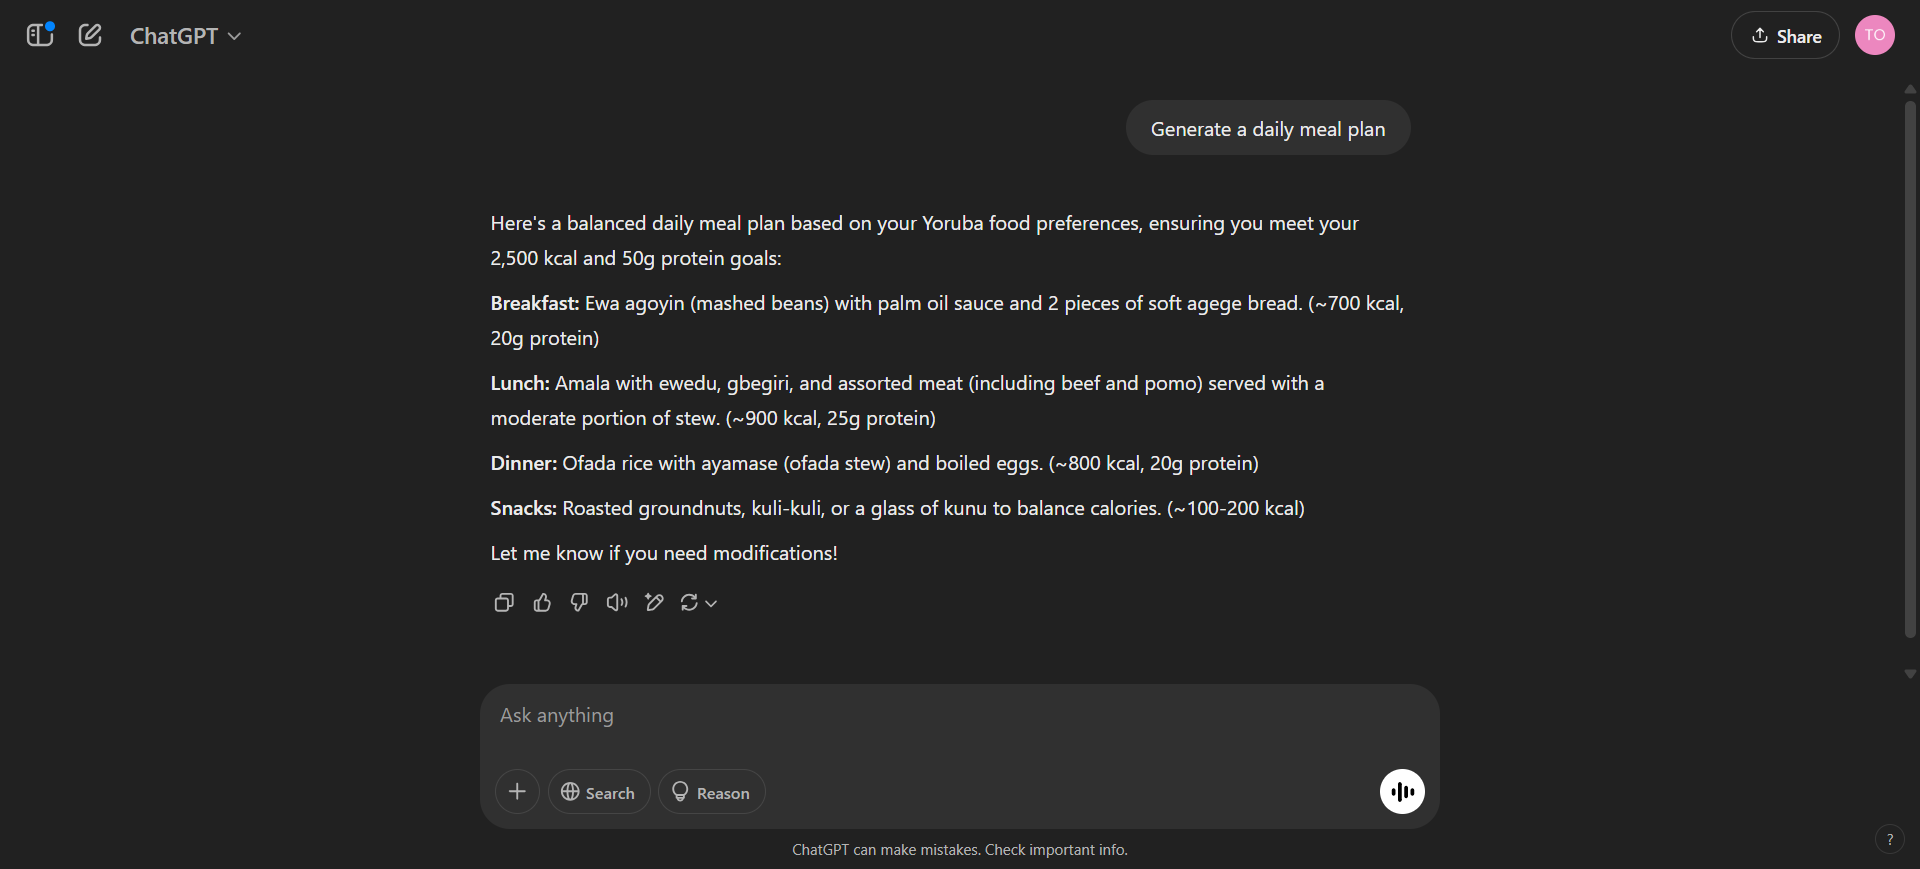Open the TO account profile menu
The image size is (1920, 869).
[1875, 35]
